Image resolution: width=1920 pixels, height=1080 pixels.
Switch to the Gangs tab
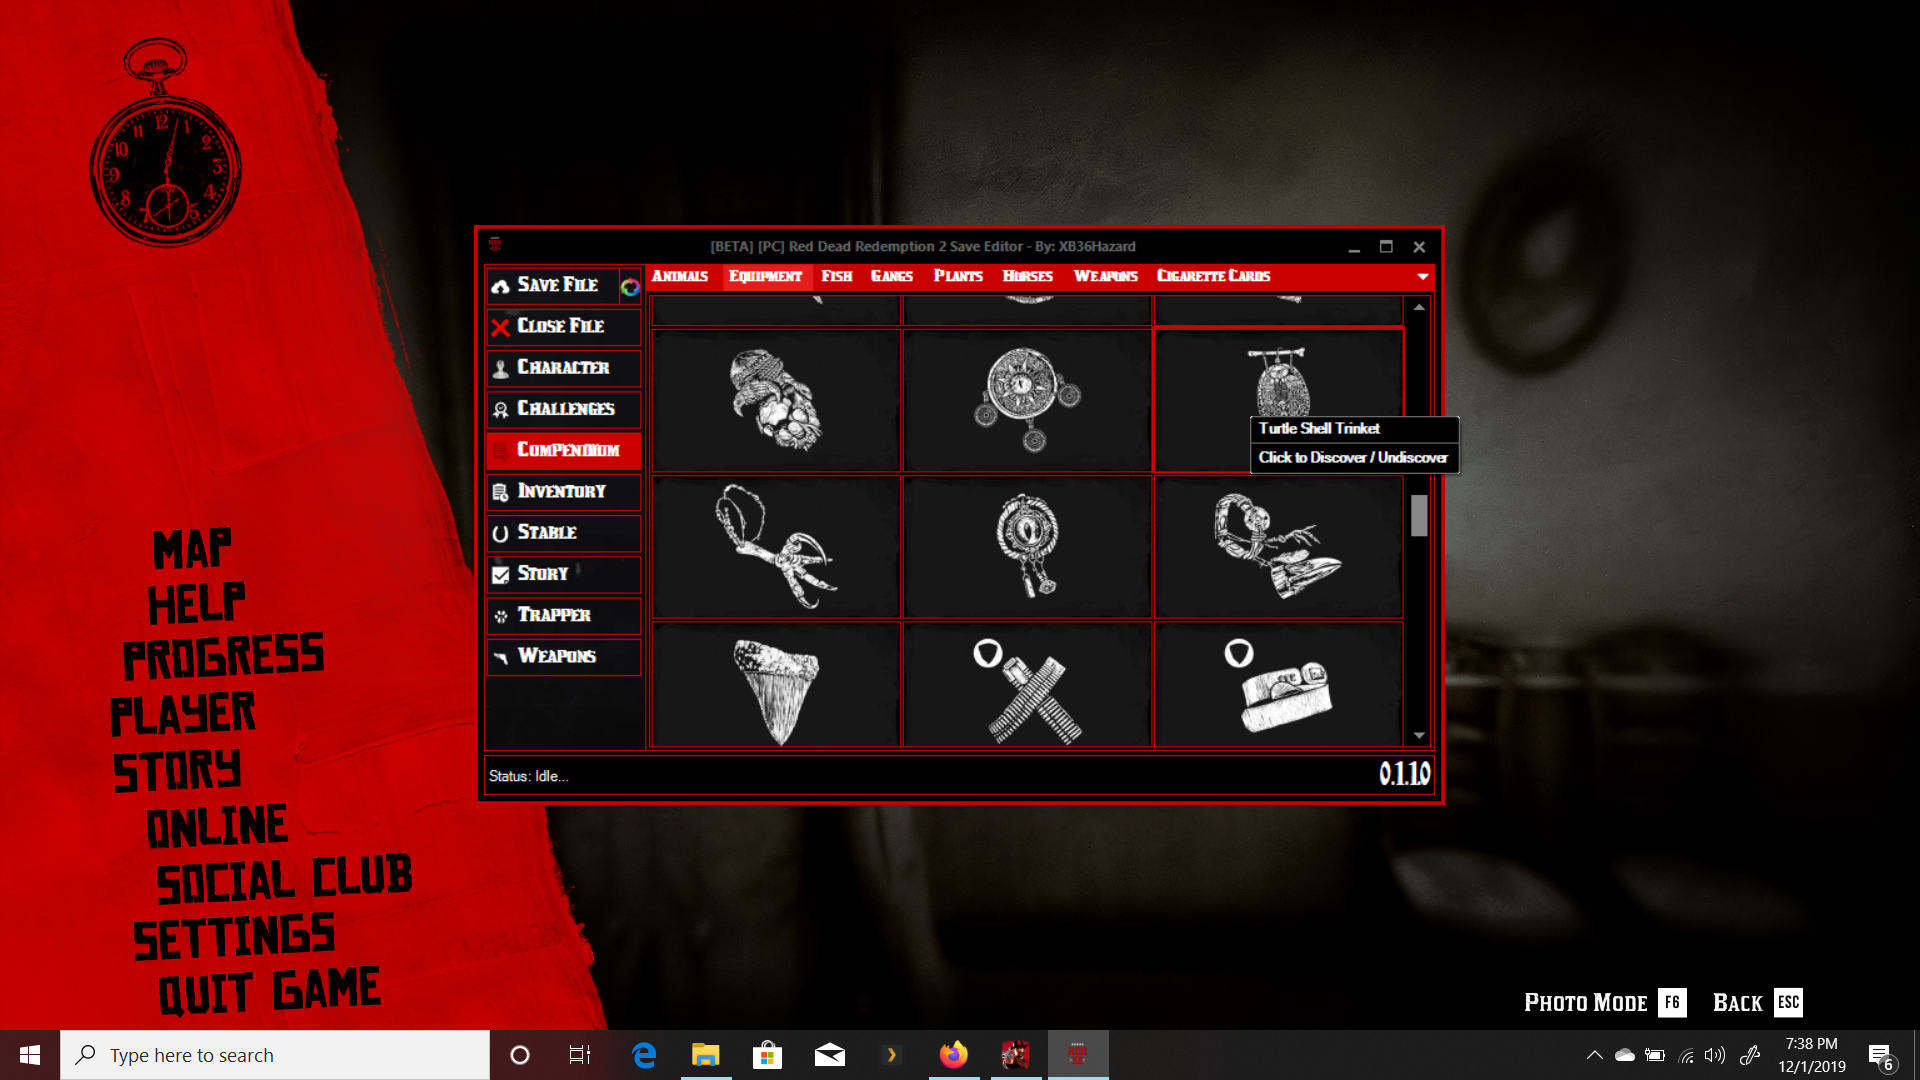pyautogui.click(x=892, y=276)
